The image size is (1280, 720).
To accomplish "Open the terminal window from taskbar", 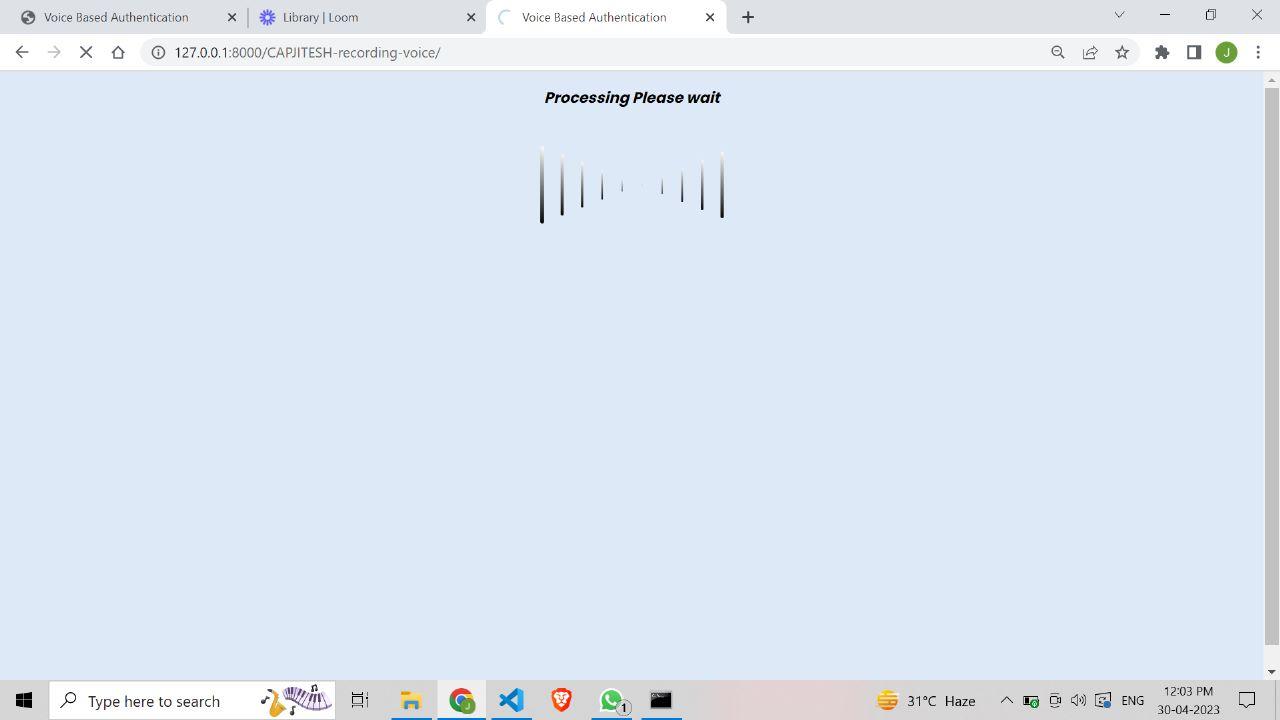I will [x=661, y=700].
